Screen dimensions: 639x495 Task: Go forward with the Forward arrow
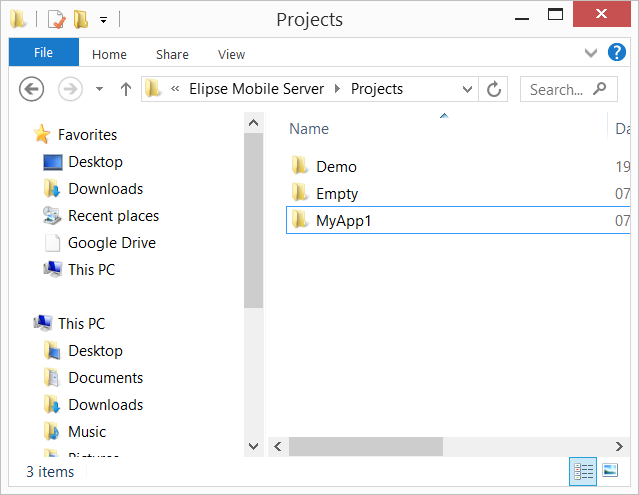pos(70,89)
